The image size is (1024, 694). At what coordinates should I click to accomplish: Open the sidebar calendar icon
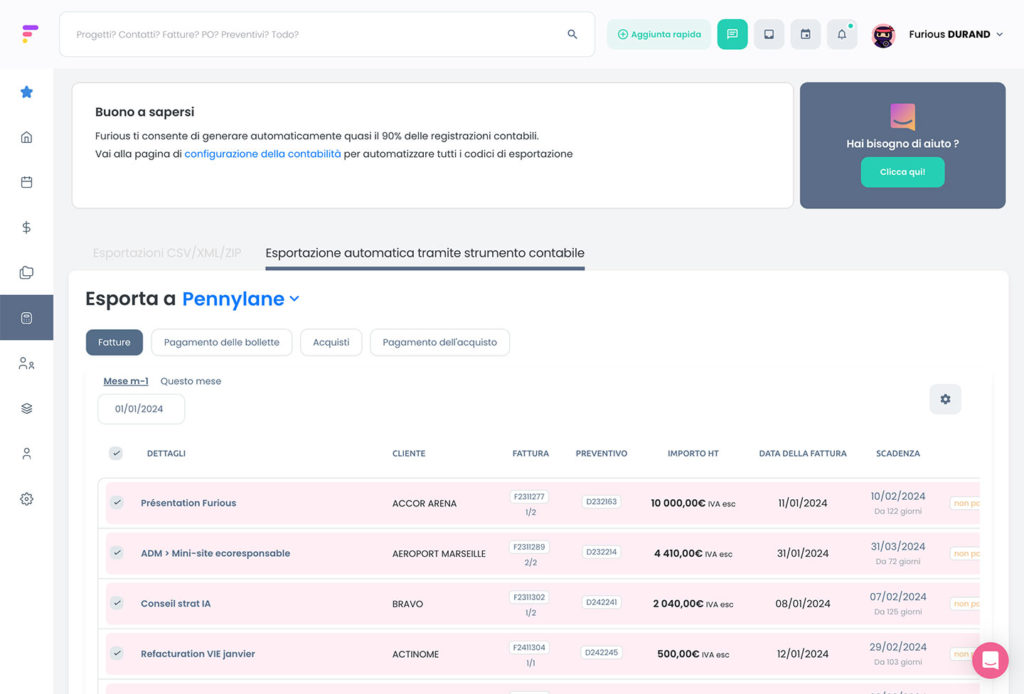pyautogui.click(x=27, y=182)
